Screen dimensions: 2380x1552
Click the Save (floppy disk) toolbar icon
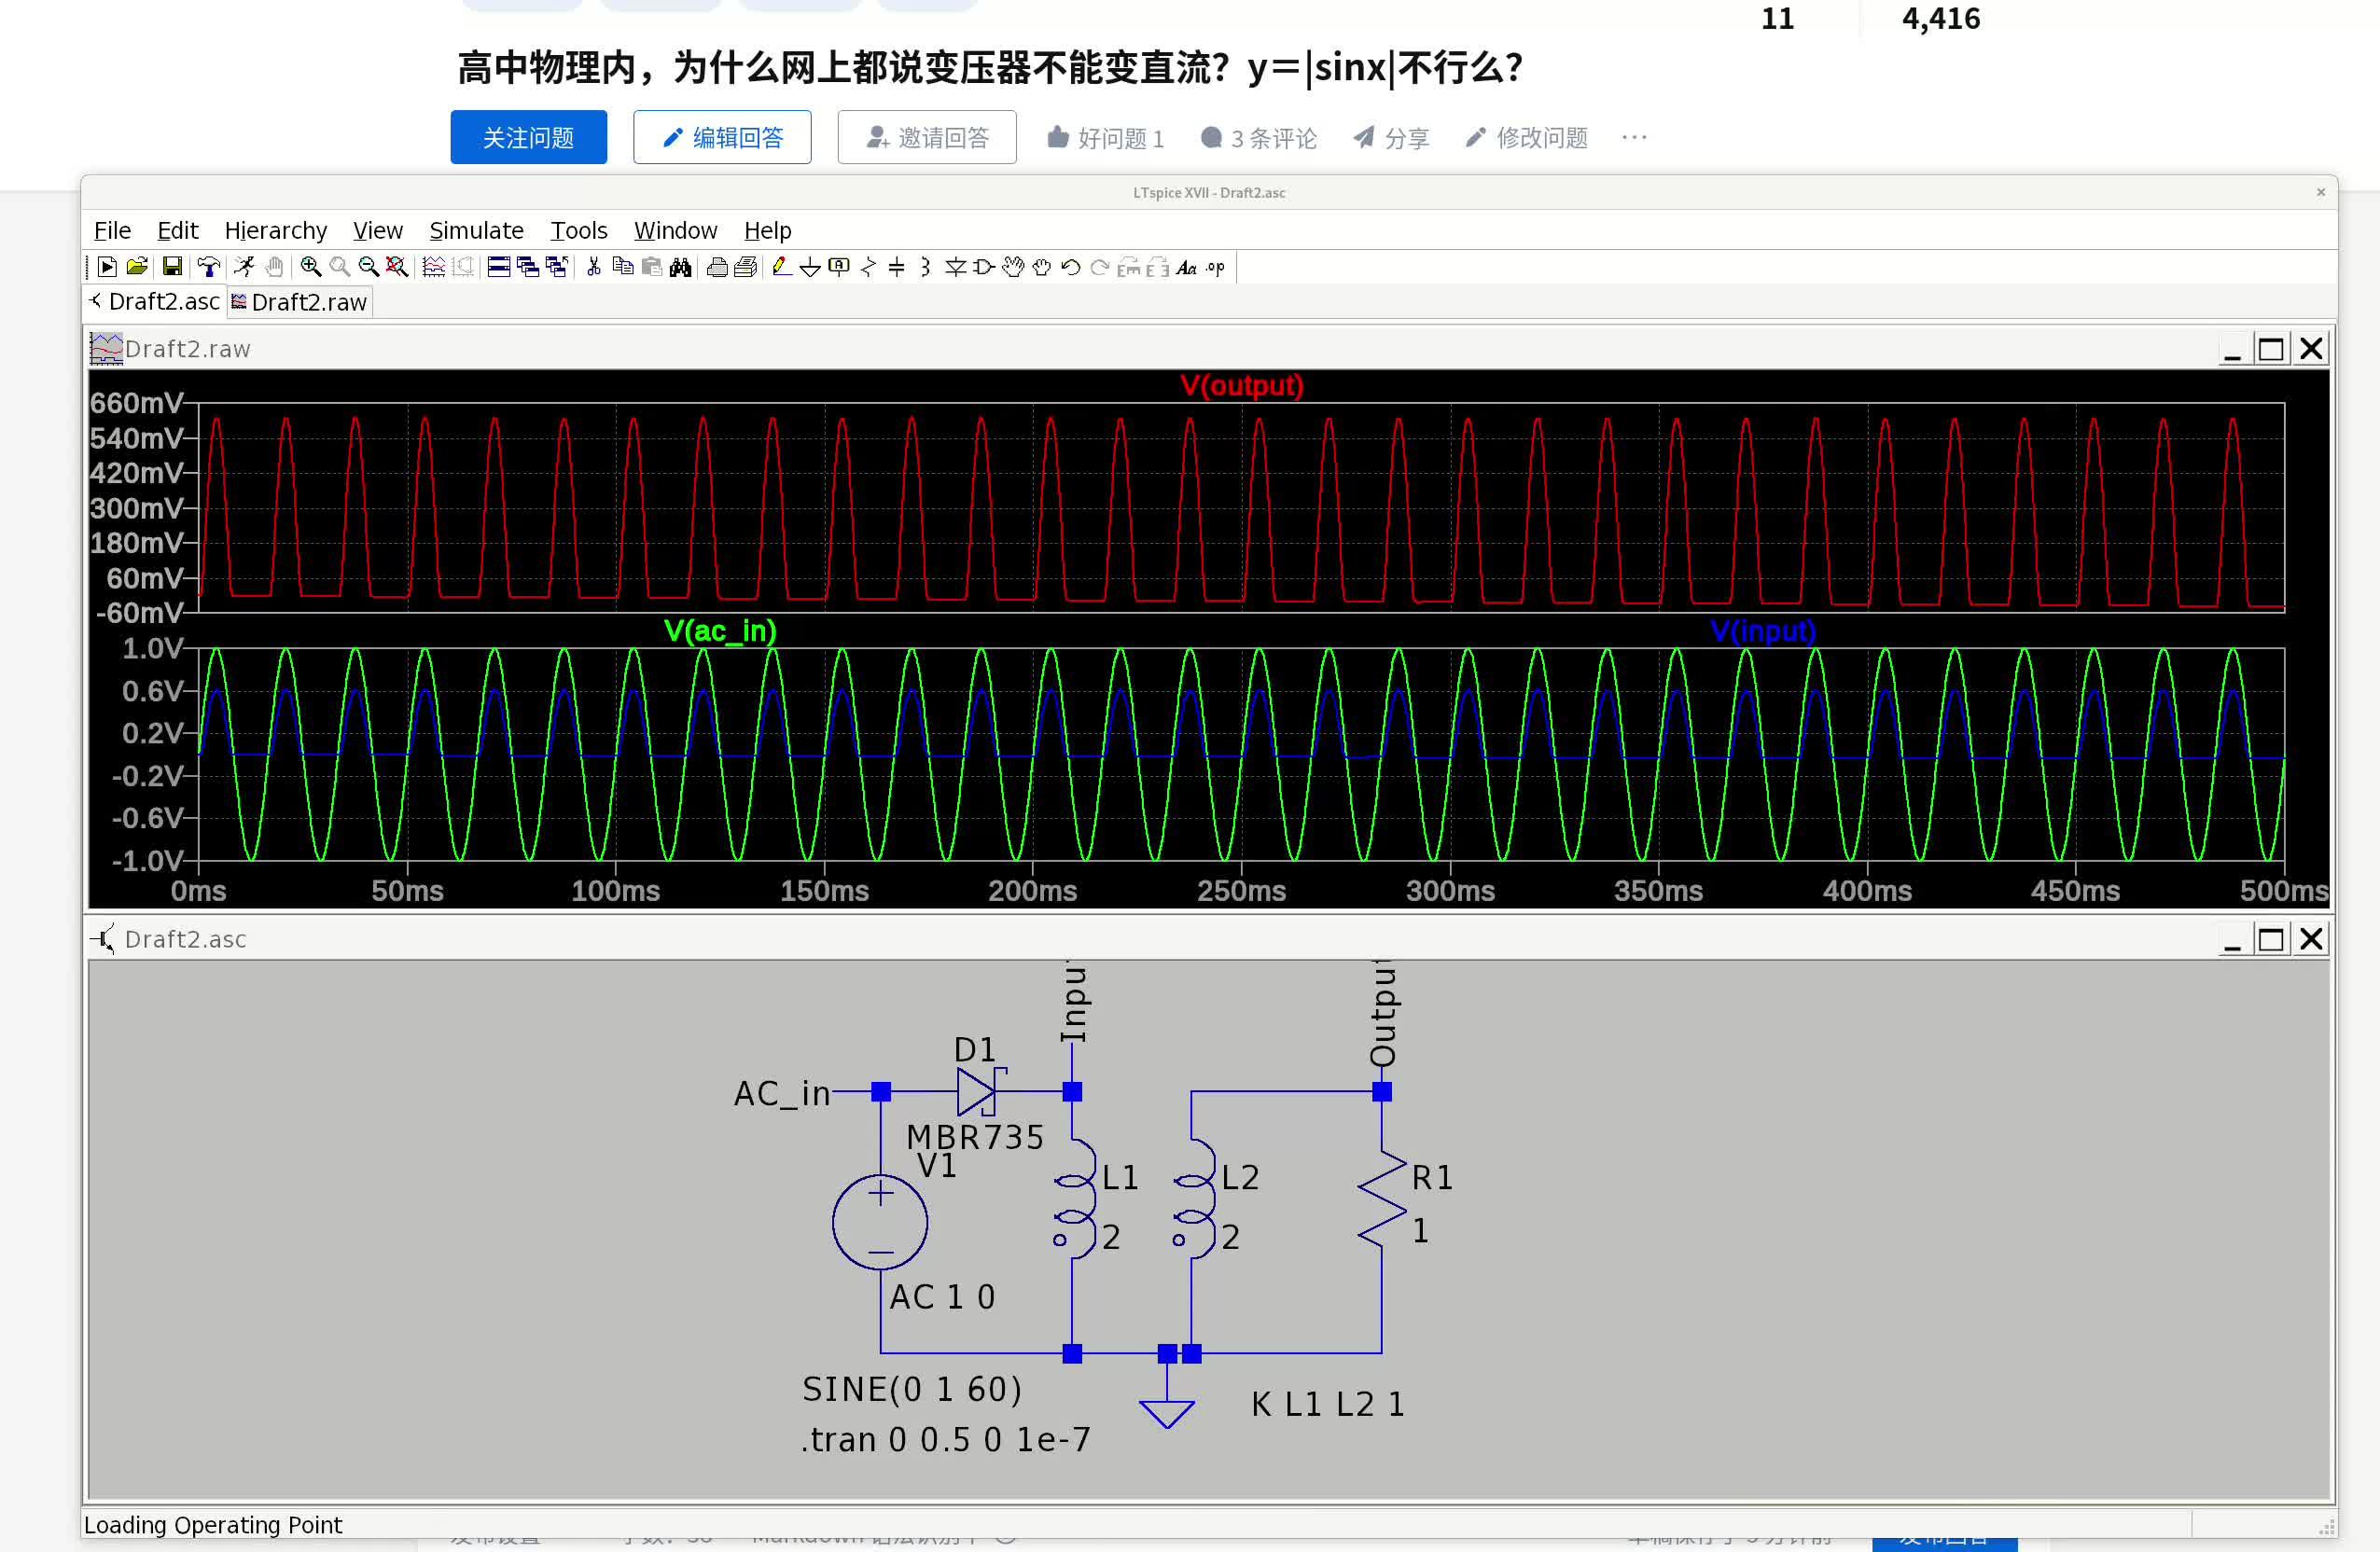coord(172,267)
